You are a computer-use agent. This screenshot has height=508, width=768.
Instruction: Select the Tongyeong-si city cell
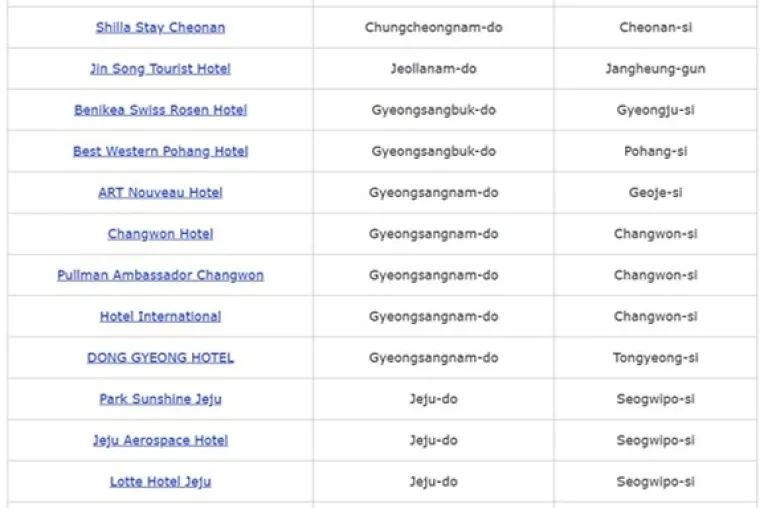click(x=655, y=358)
